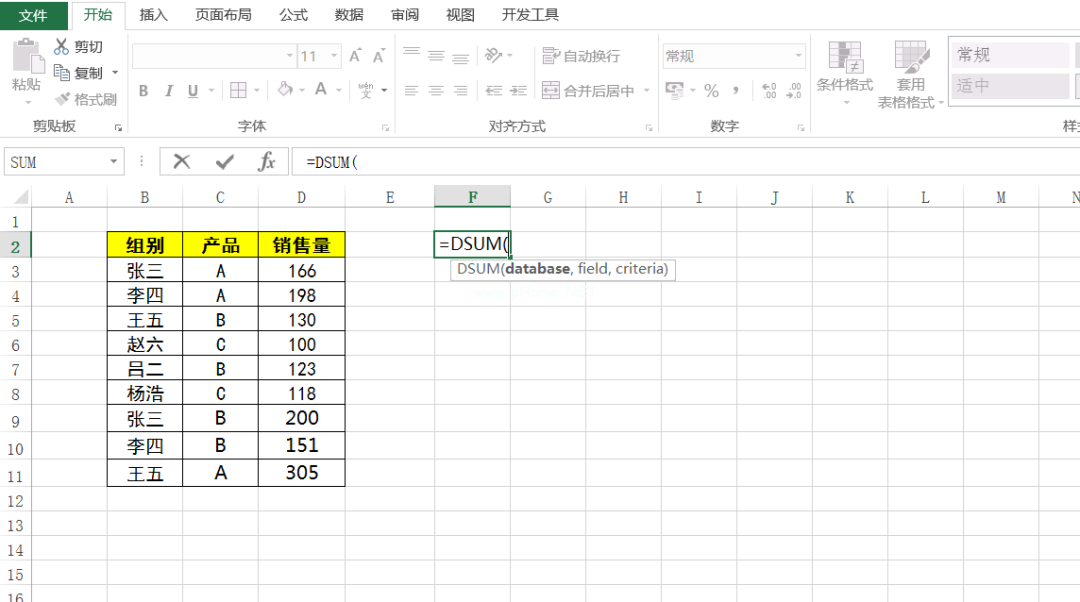Expand the number format dropdown (常规)
This screenshot has width=1080, height=602.
pyautogui.click(x=798, y=57)
